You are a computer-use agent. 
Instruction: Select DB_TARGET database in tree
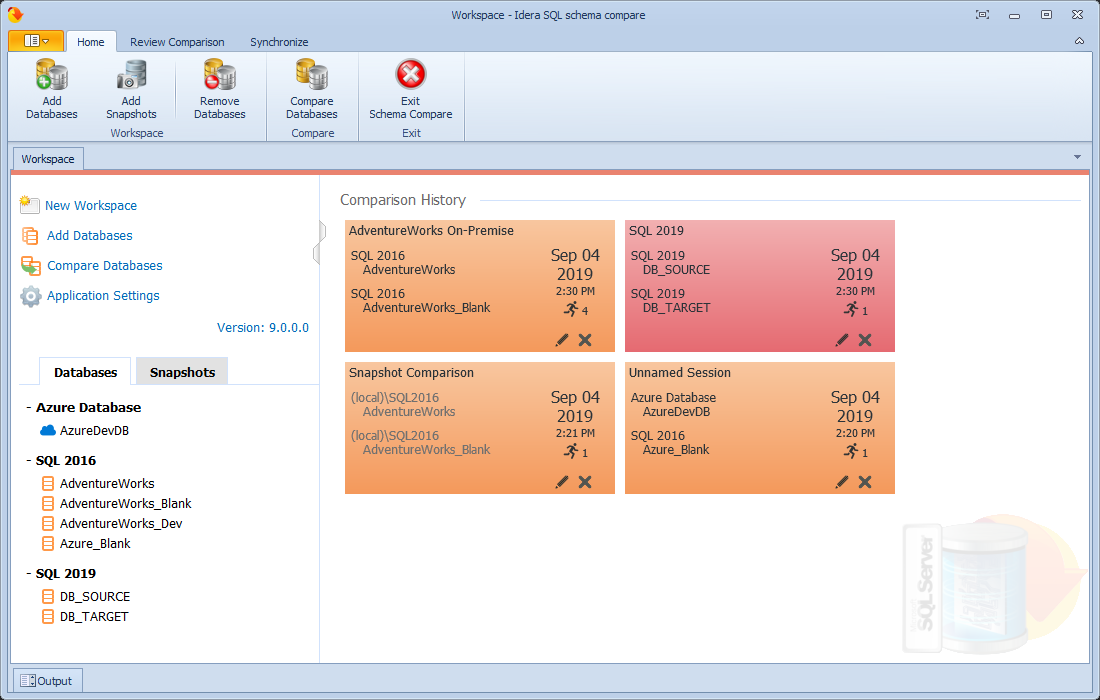(94, 617)
